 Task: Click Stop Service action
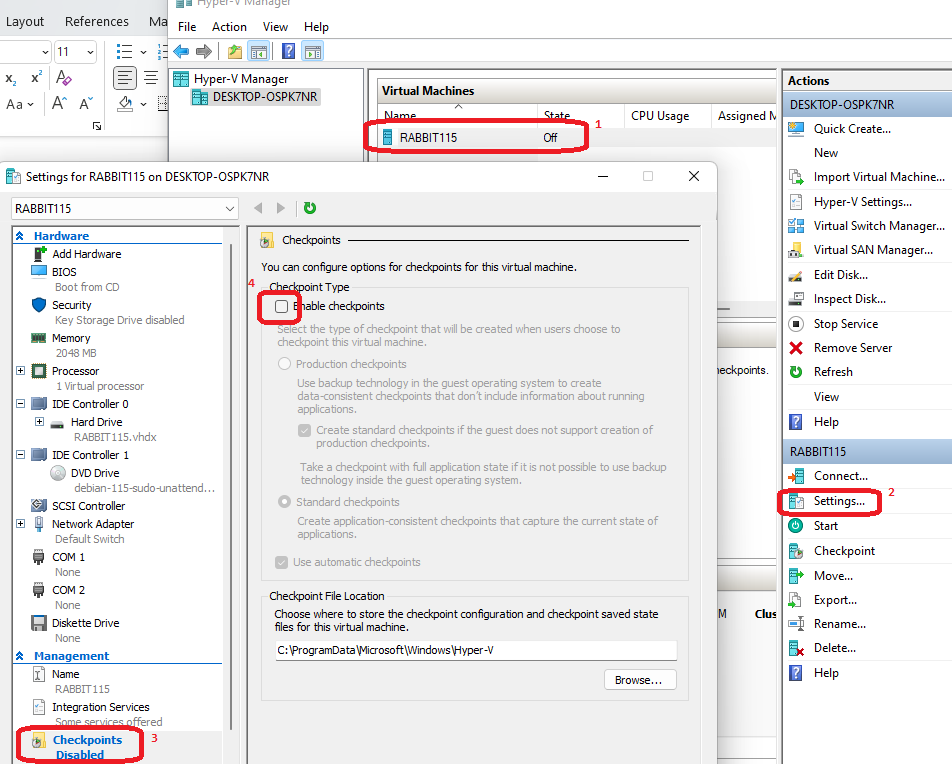[x=845, y=324]
